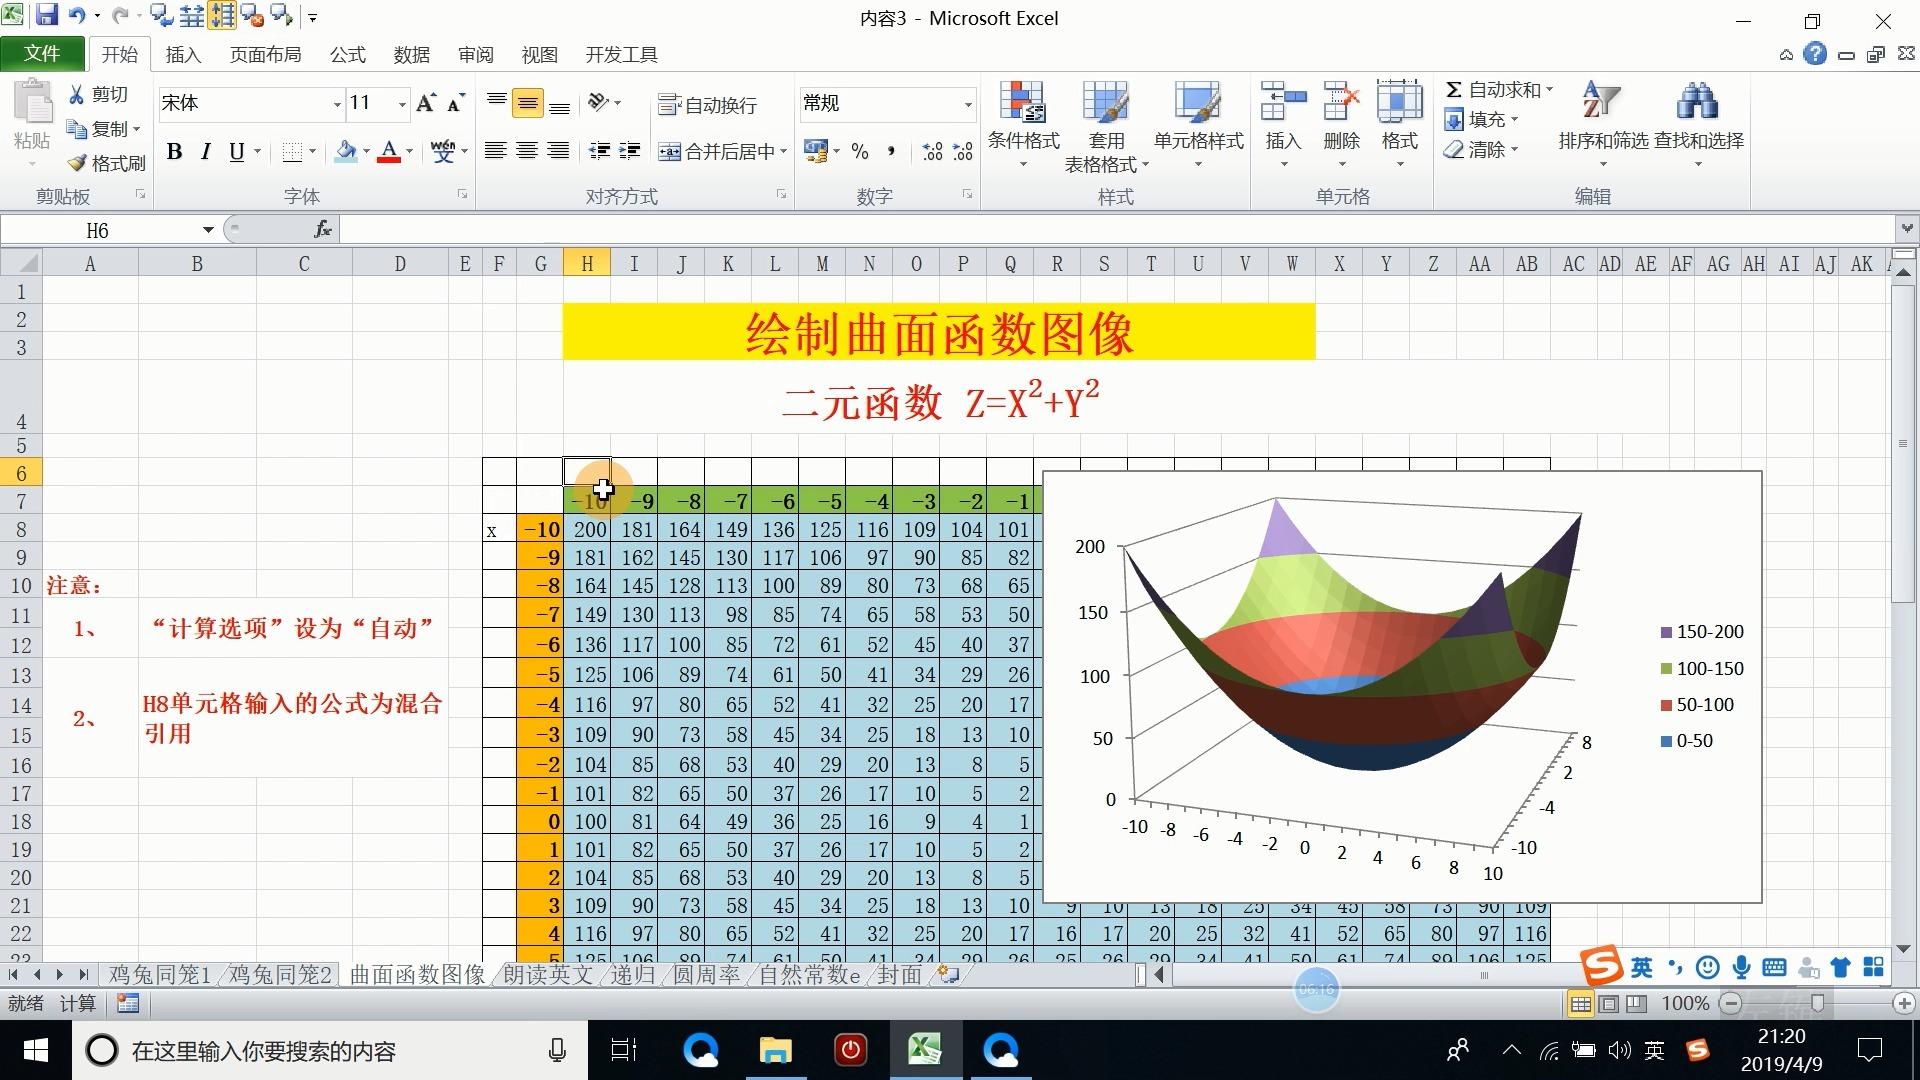Toggle Wrap Text (自动换行)
Viewport: 1920px width, 1080px height.
point(708,105)
